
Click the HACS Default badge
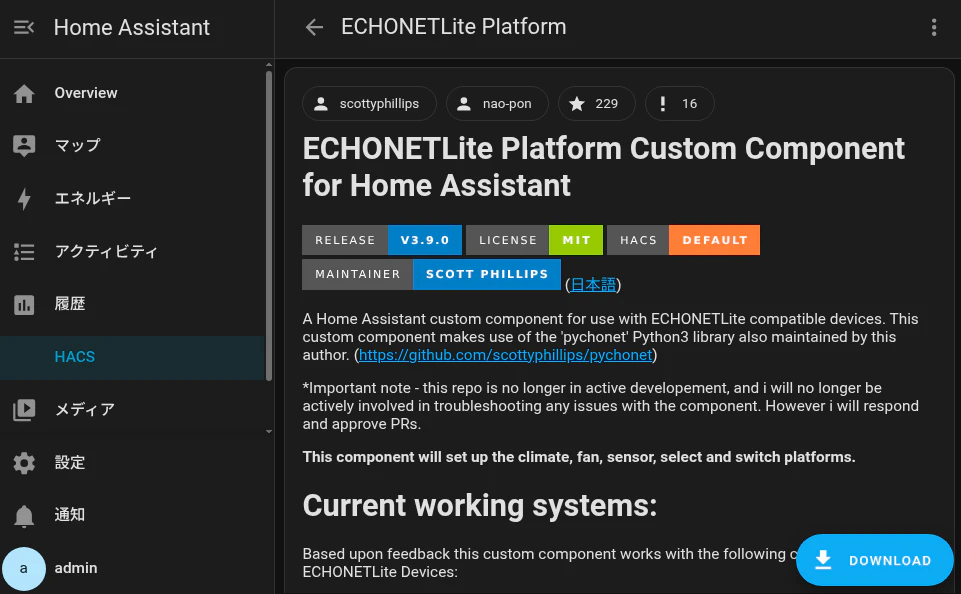point(683,240)
